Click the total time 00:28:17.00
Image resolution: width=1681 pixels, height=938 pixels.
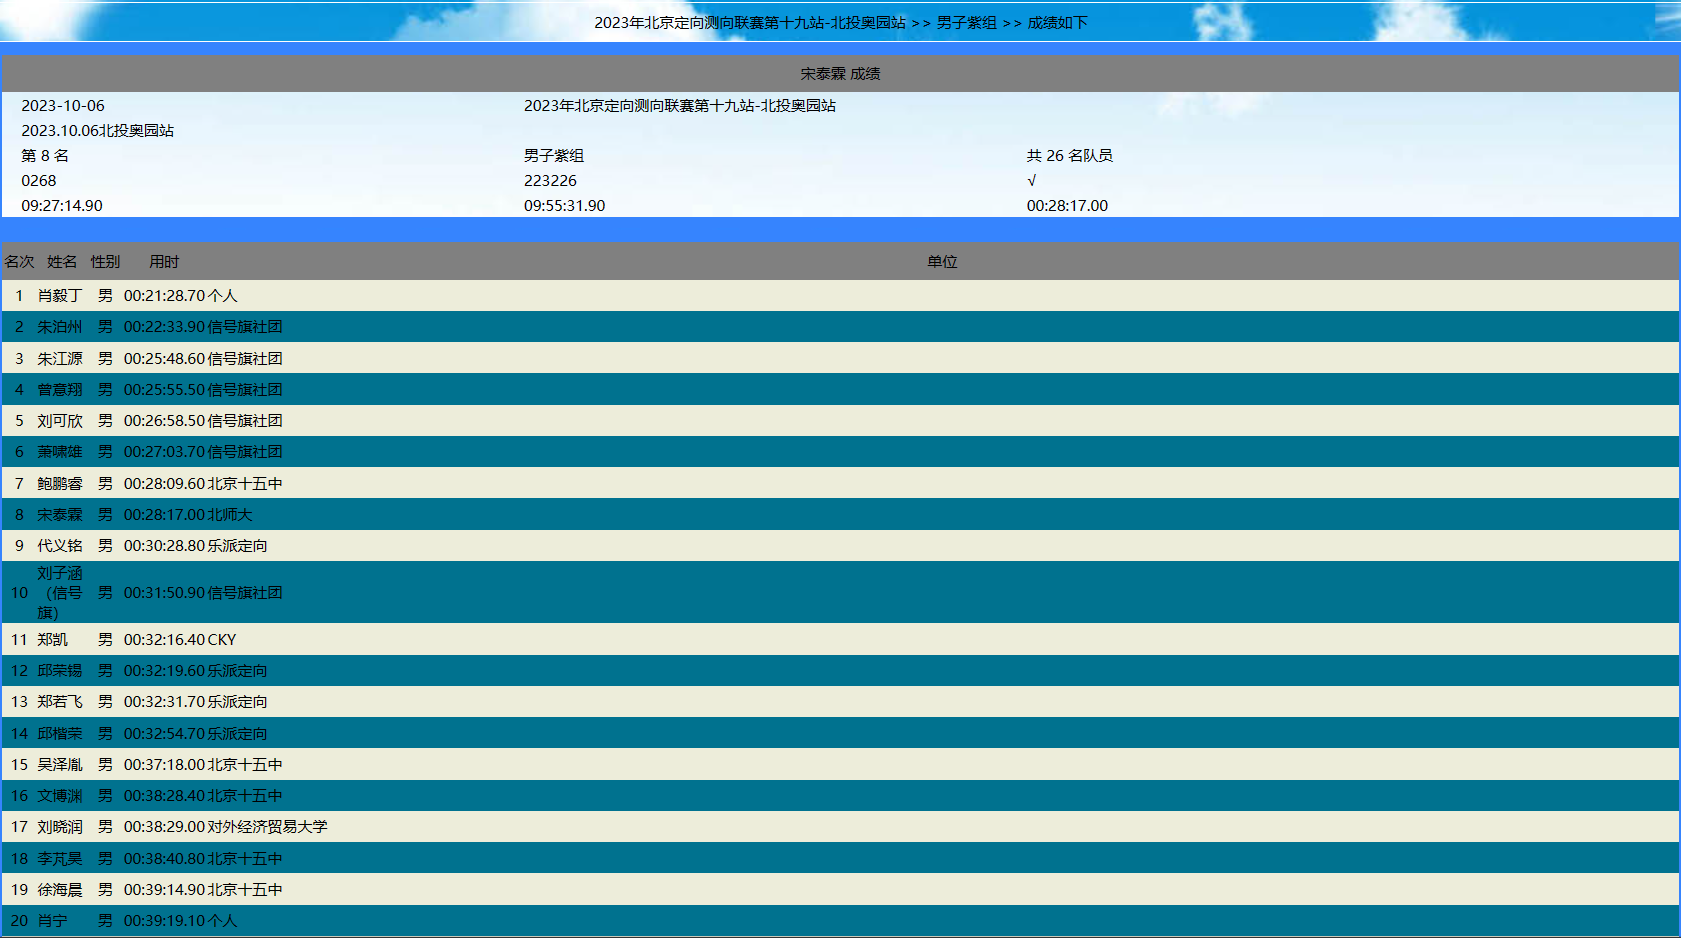1067,206
